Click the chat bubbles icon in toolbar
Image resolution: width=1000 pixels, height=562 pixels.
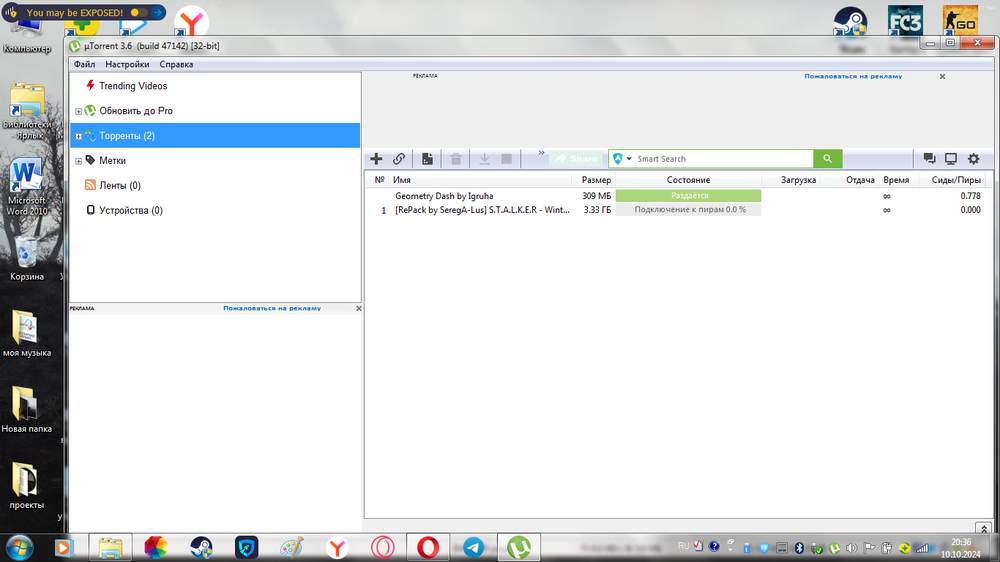[x=929, y=159]
